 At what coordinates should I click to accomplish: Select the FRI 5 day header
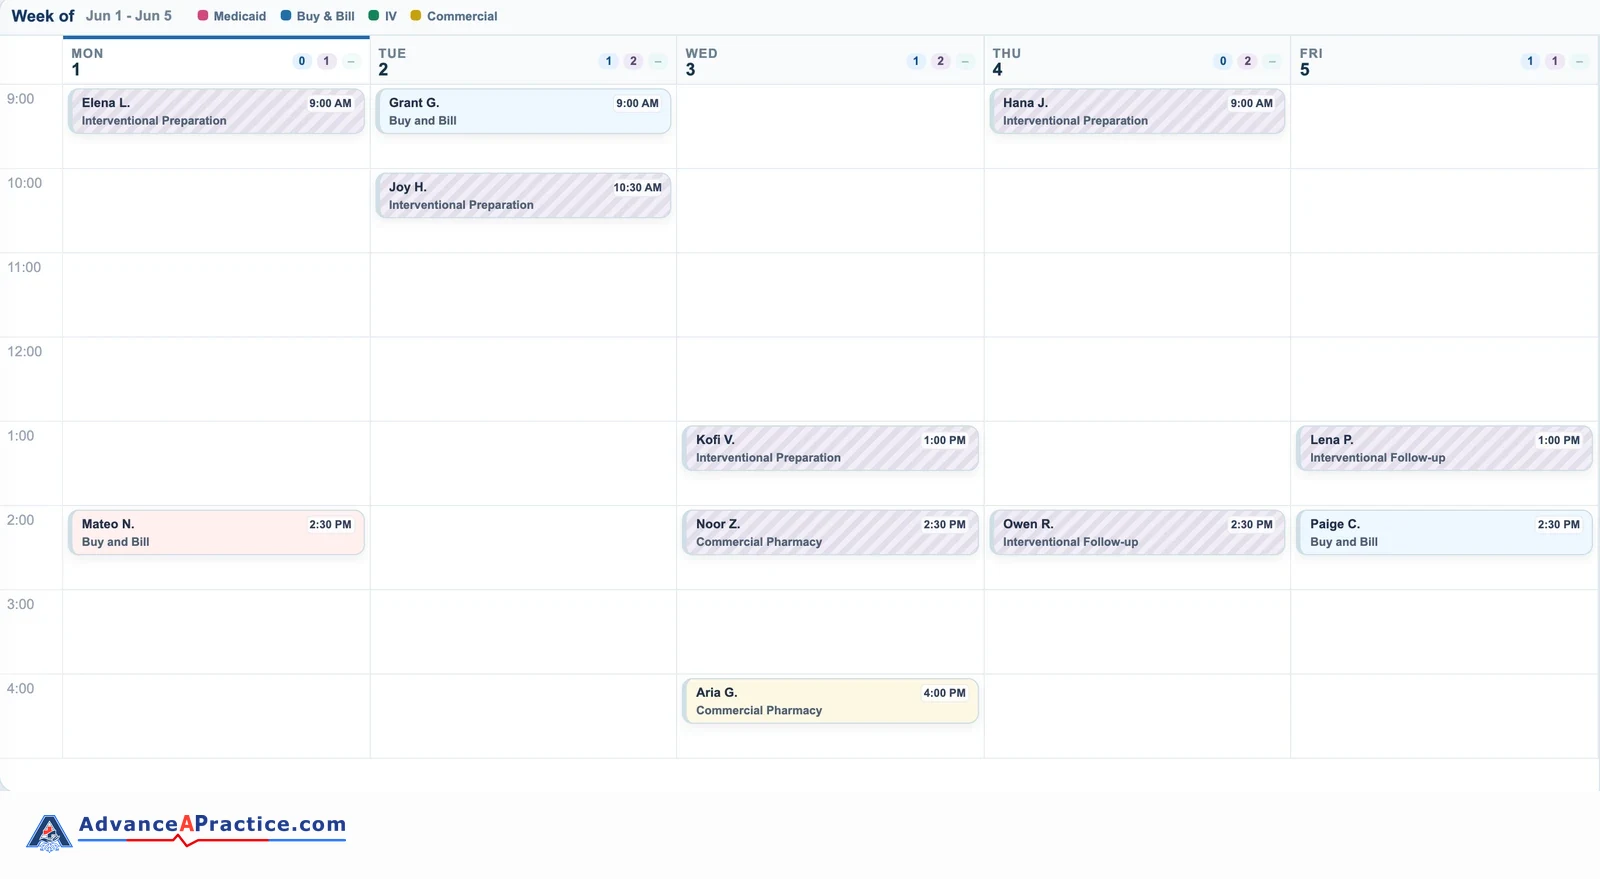click(x=1444, y=61)
